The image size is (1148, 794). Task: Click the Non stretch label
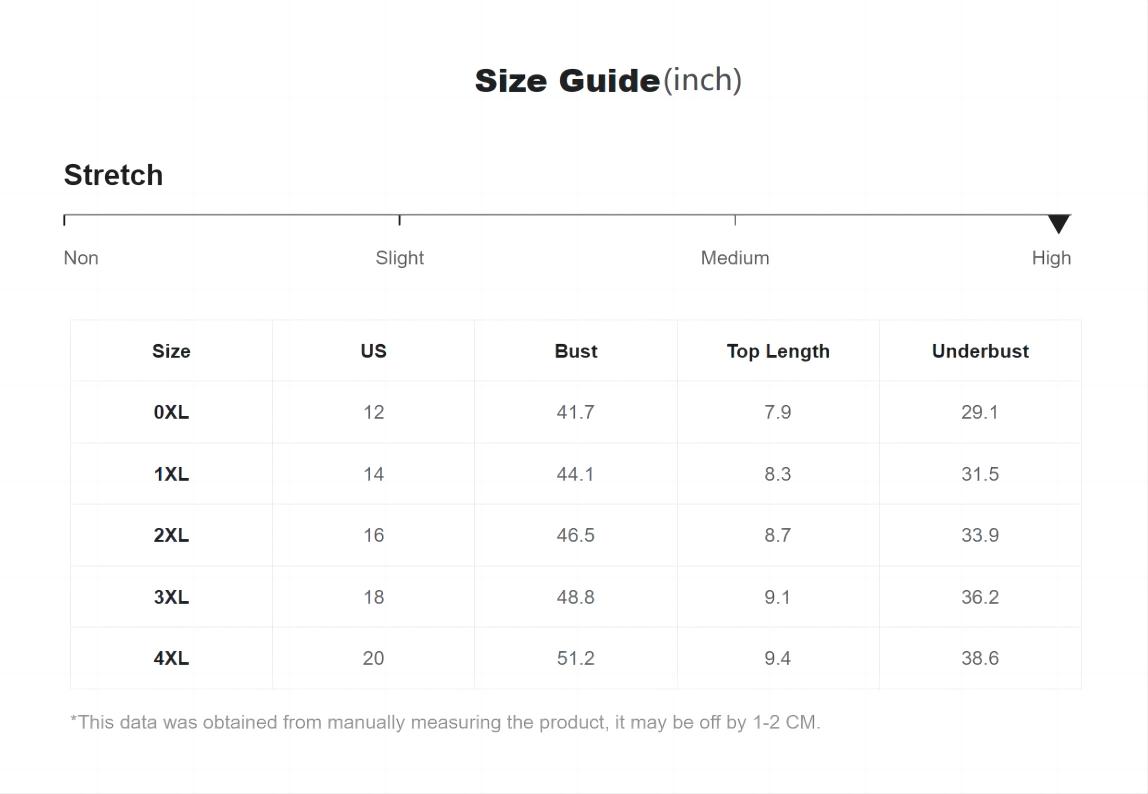pos(81,258)
